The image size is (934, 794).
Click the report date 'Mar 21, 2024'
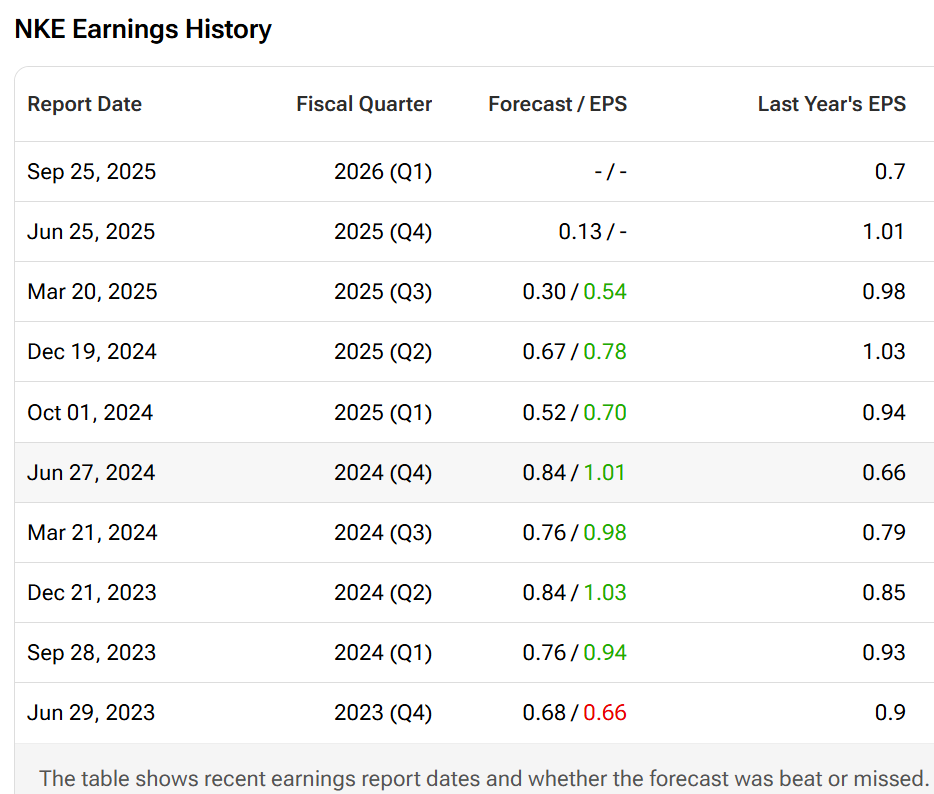(x=92, y=533)
